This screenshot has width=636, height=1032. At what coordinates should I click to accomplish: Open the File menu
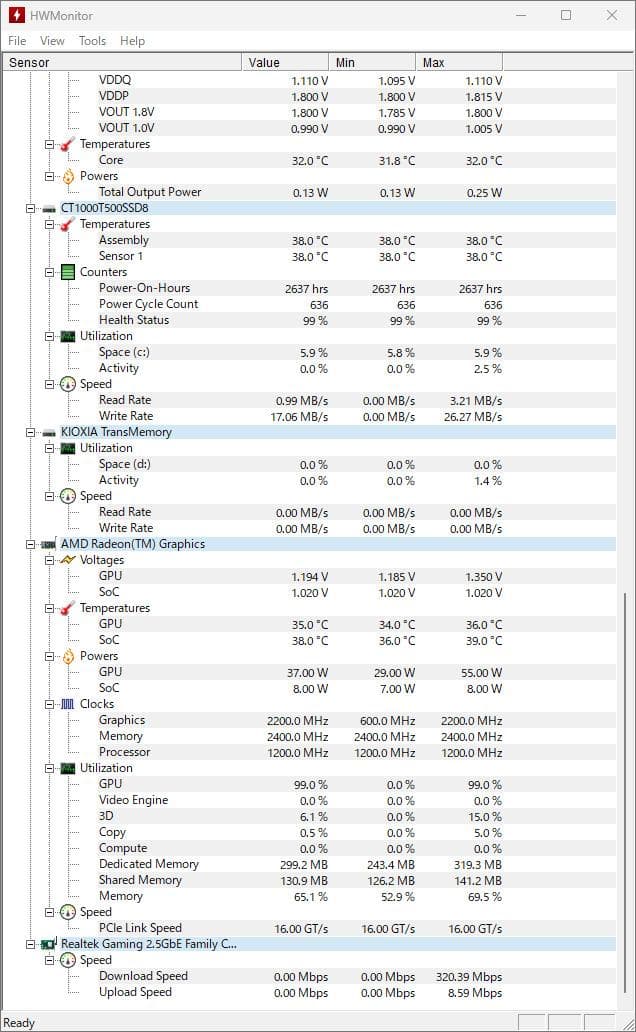coord(16,41)
